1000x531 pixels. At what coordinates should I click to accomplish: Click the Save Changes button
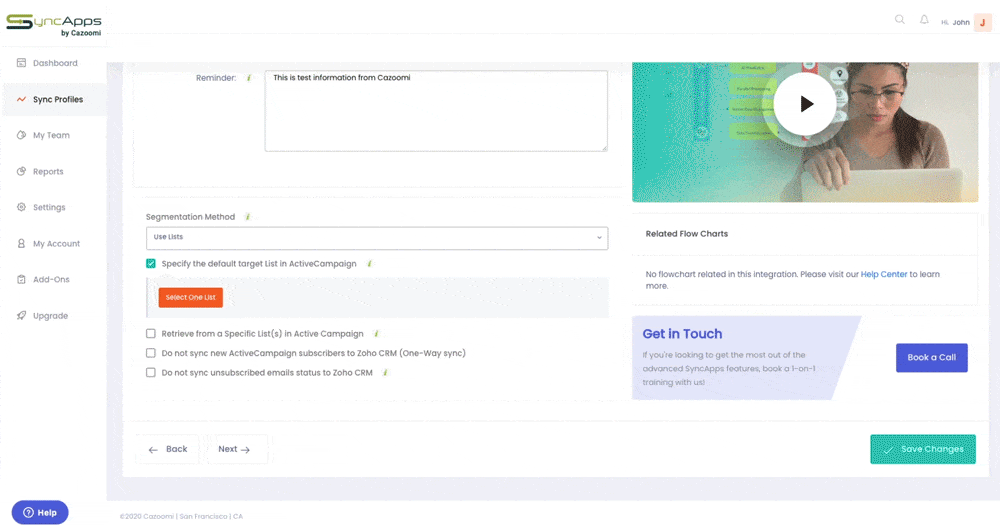tap(923, 449)
